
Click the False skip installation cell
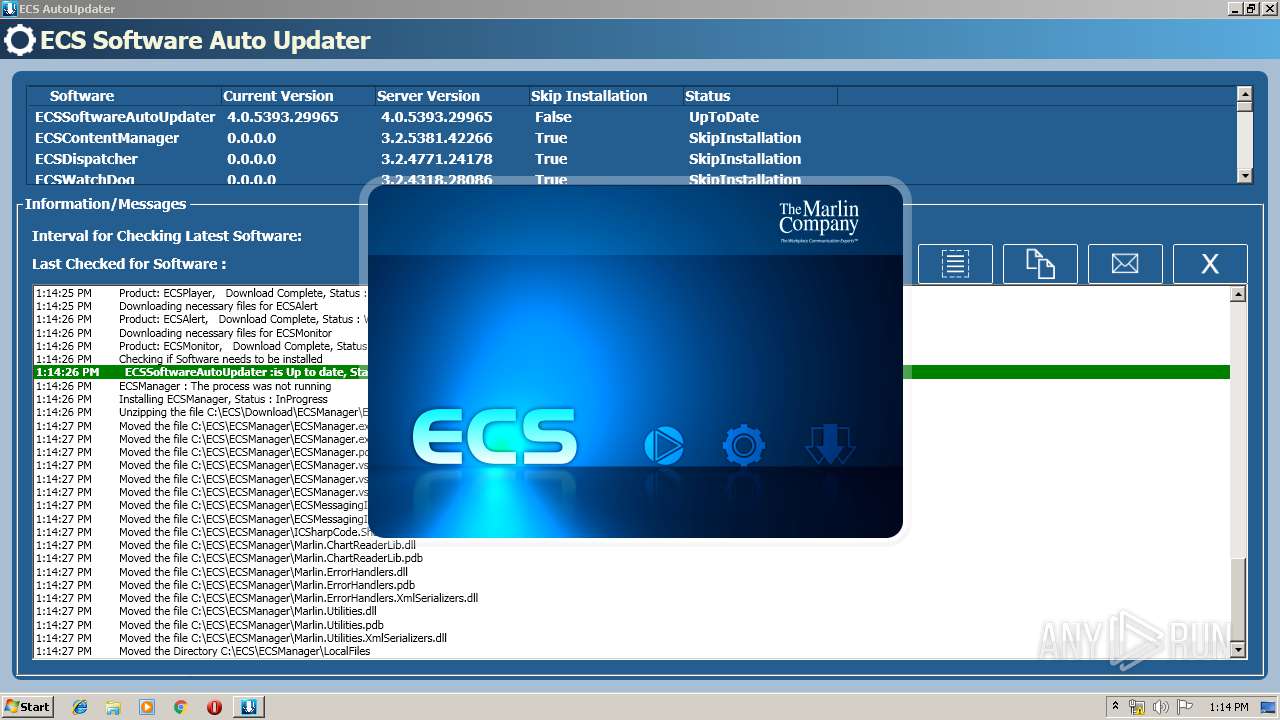pos(553,117)
